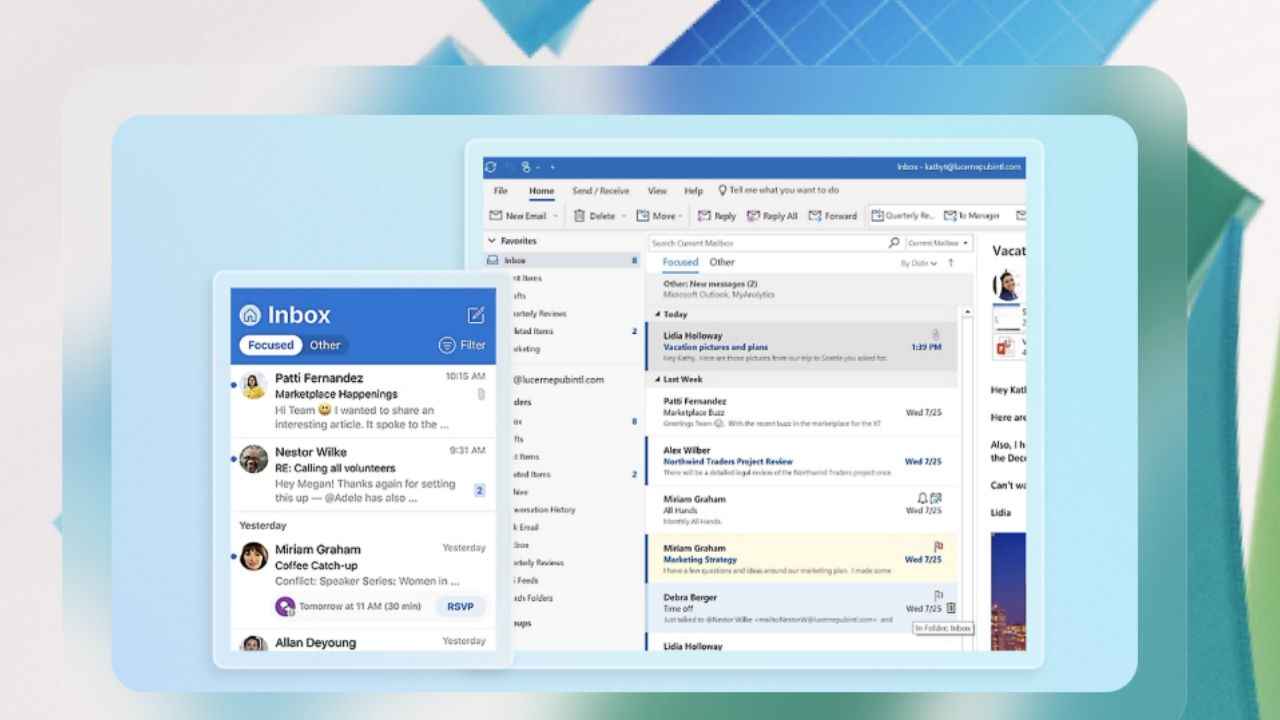Open the By Date sort dropdown
Image resolution: width=1280 pixels, height=720 pixels.
tap(919, 263)
